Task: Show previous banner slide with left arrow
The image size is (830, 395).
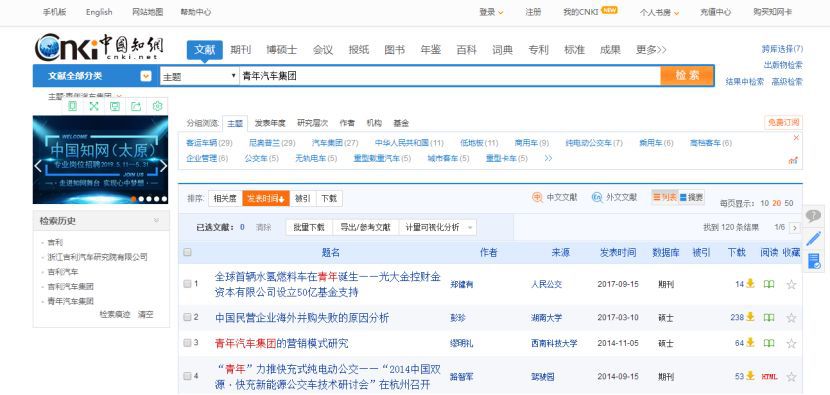Action: point(38,166)
